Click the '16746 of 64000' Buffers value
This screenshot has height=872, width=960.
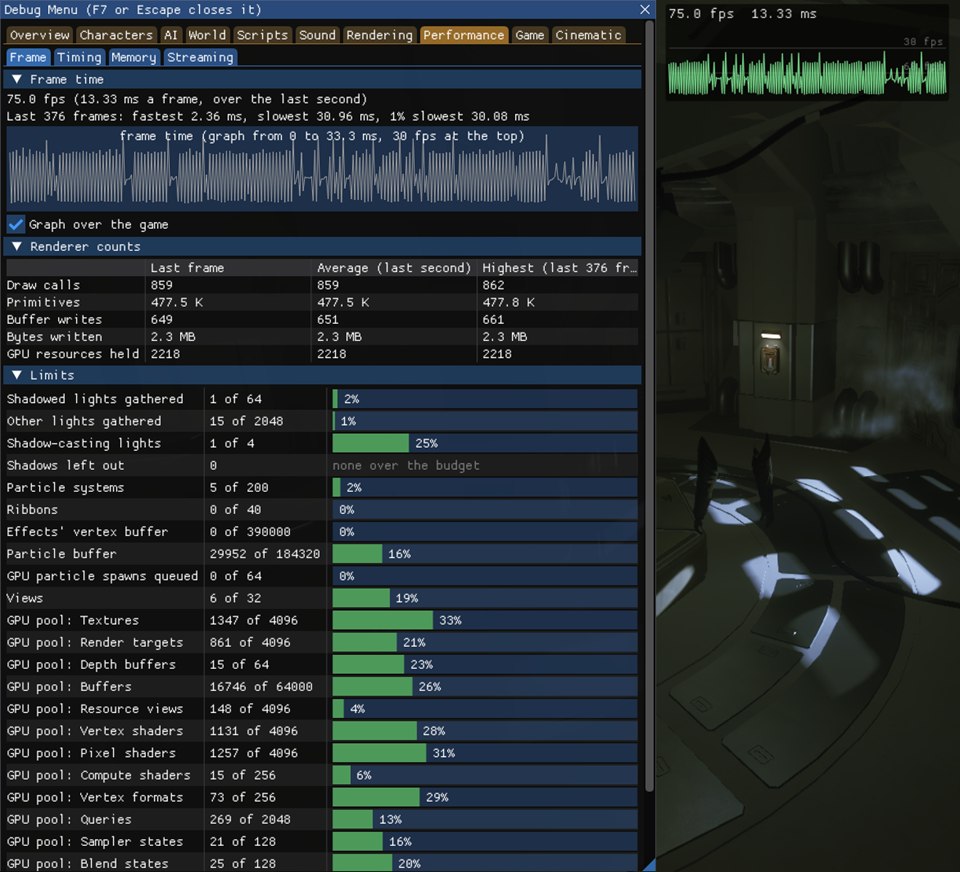click(261, 686)
